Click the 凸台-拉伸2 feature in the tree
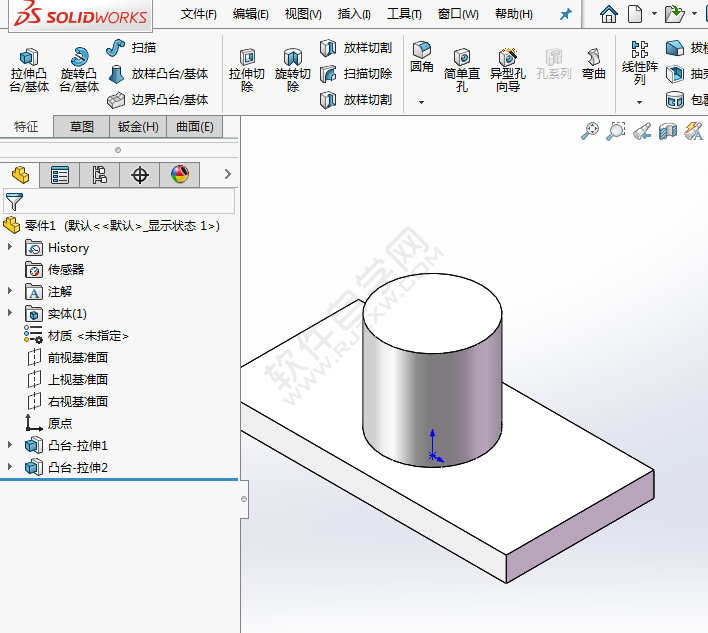The height and width of the screenshot is (633, 708). tap(77, 467)
